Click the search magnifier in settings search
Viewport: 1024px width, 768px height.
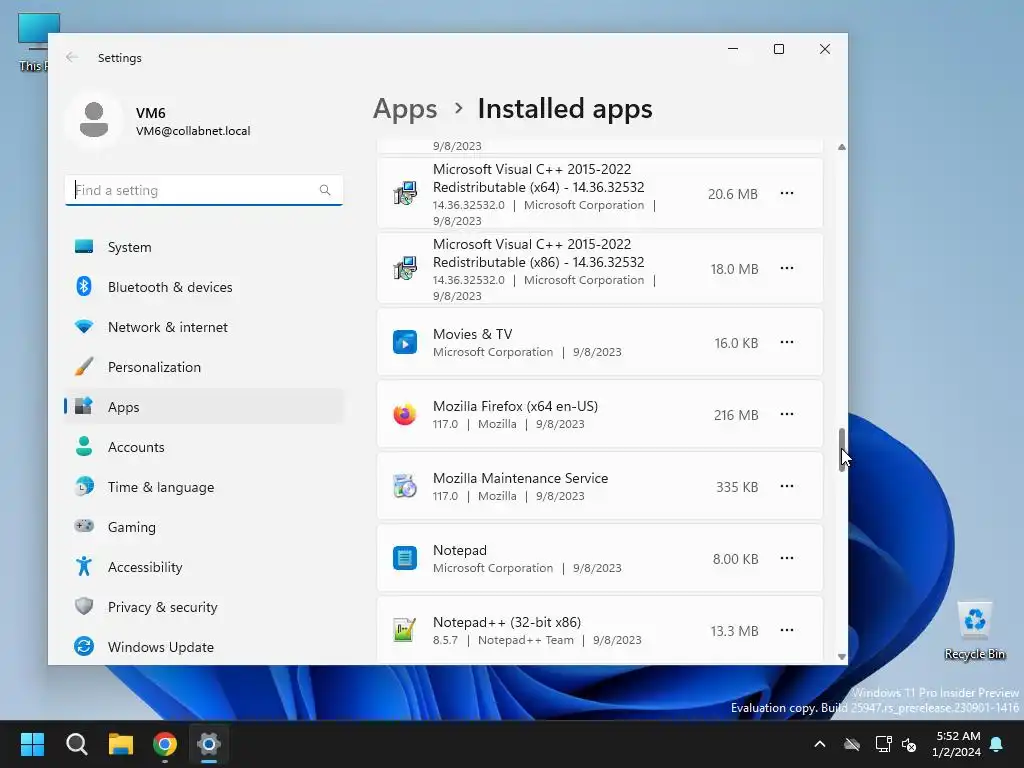point(325,190)
